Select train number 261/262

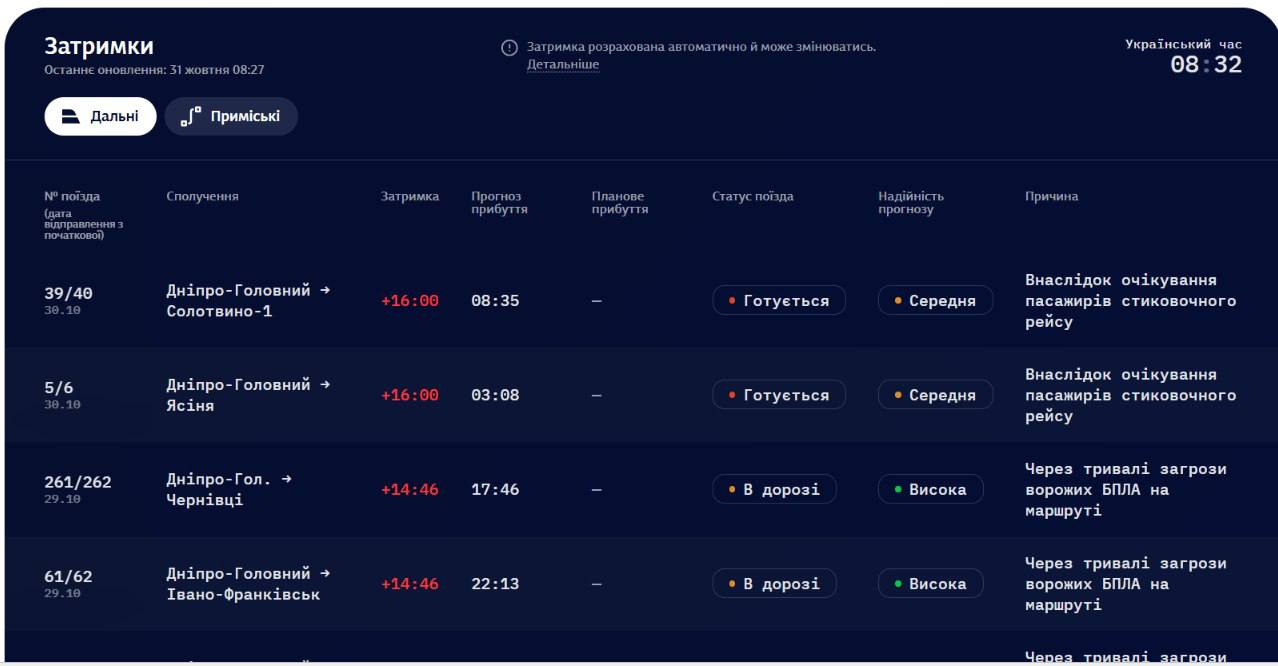[x=78, y=482]
